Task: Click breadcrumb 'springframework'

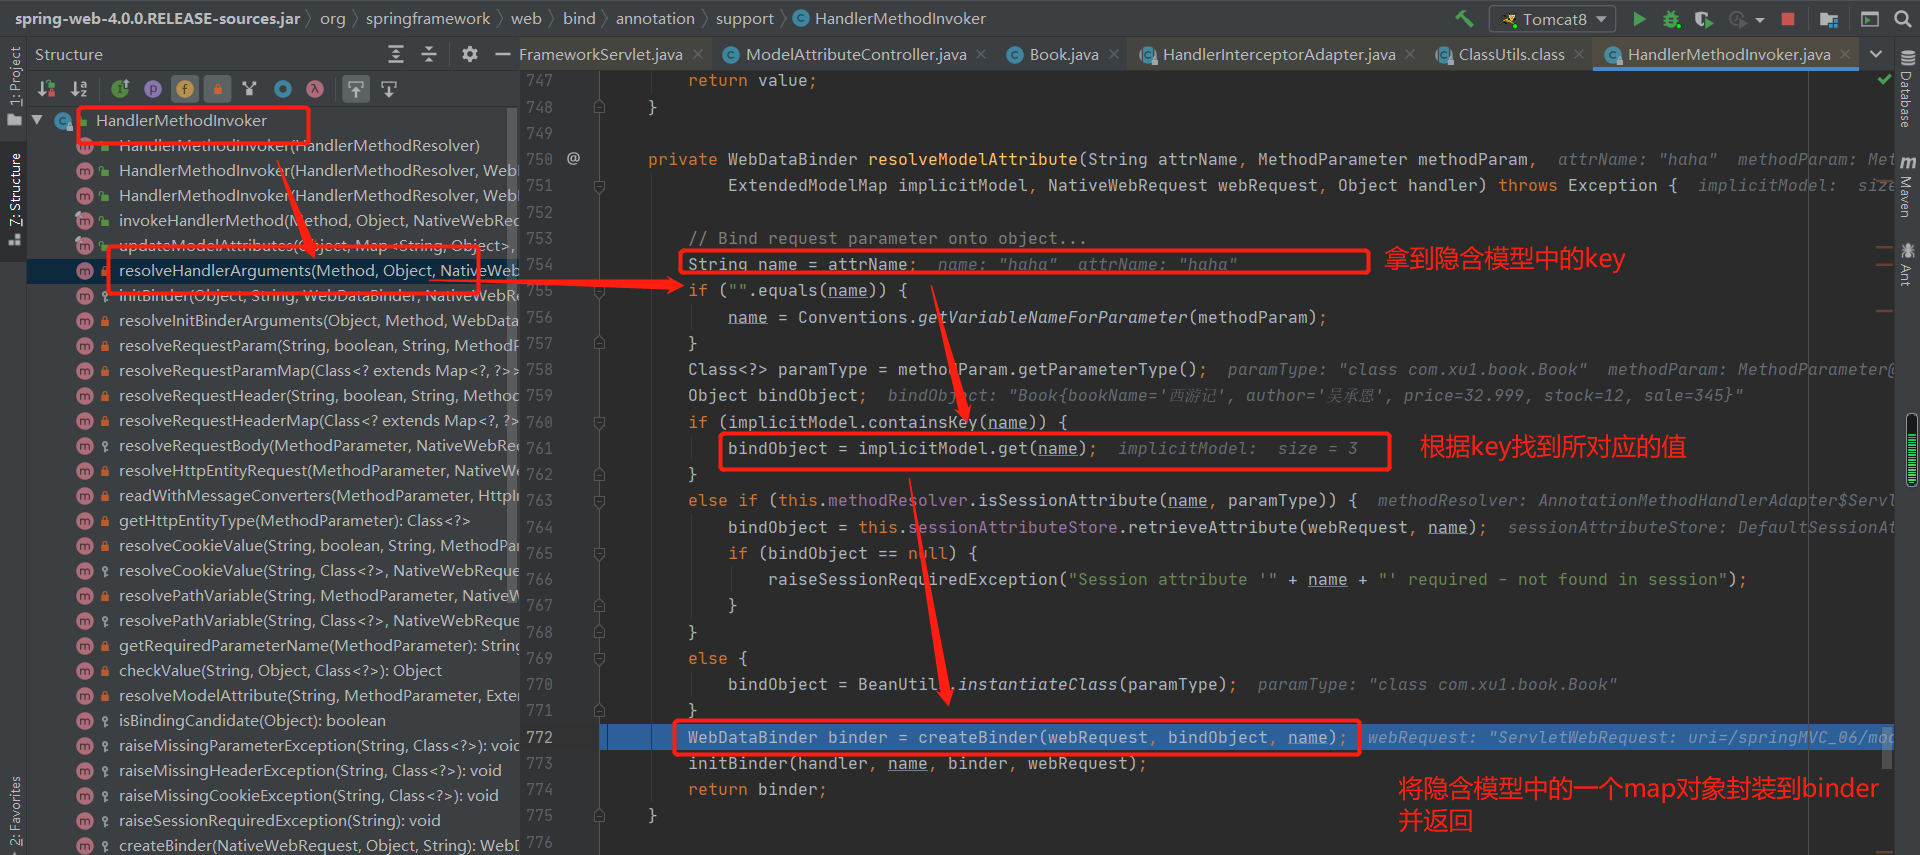Action: (x=428, y=18)
